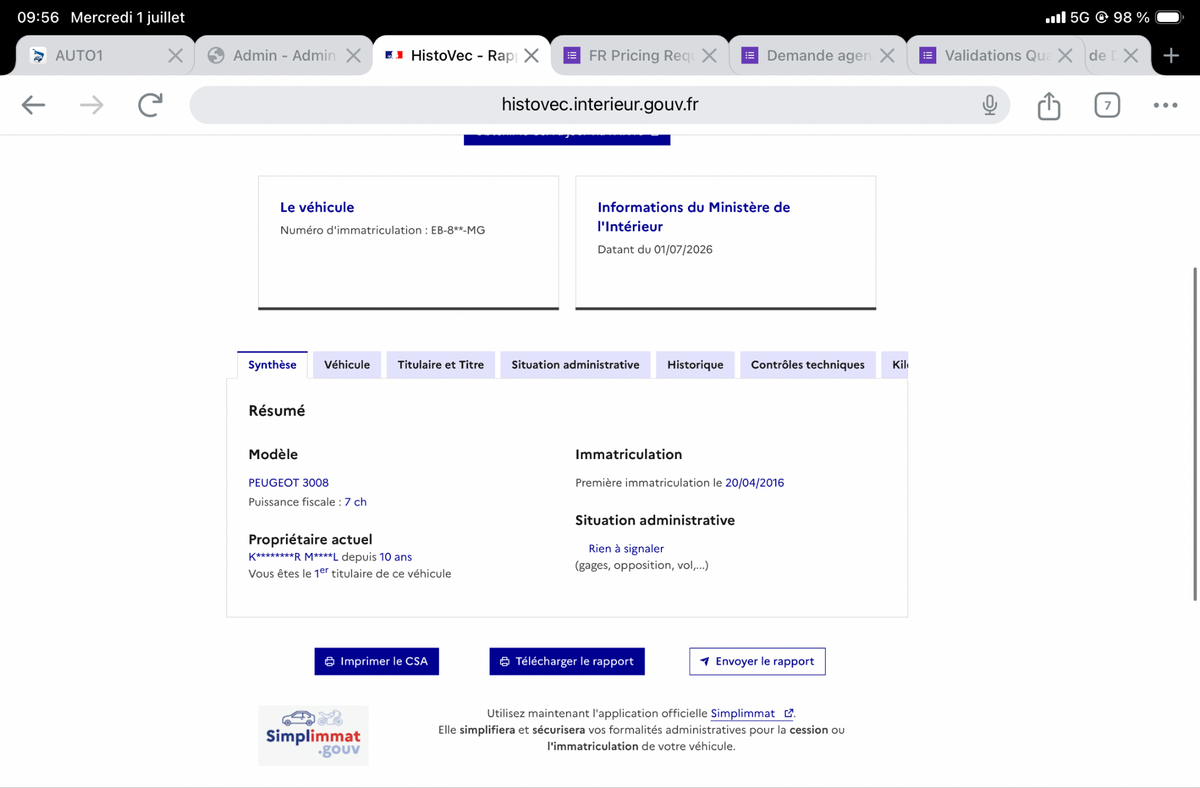
Task: Open the Véhicule tab
Action: coord(347,365)
